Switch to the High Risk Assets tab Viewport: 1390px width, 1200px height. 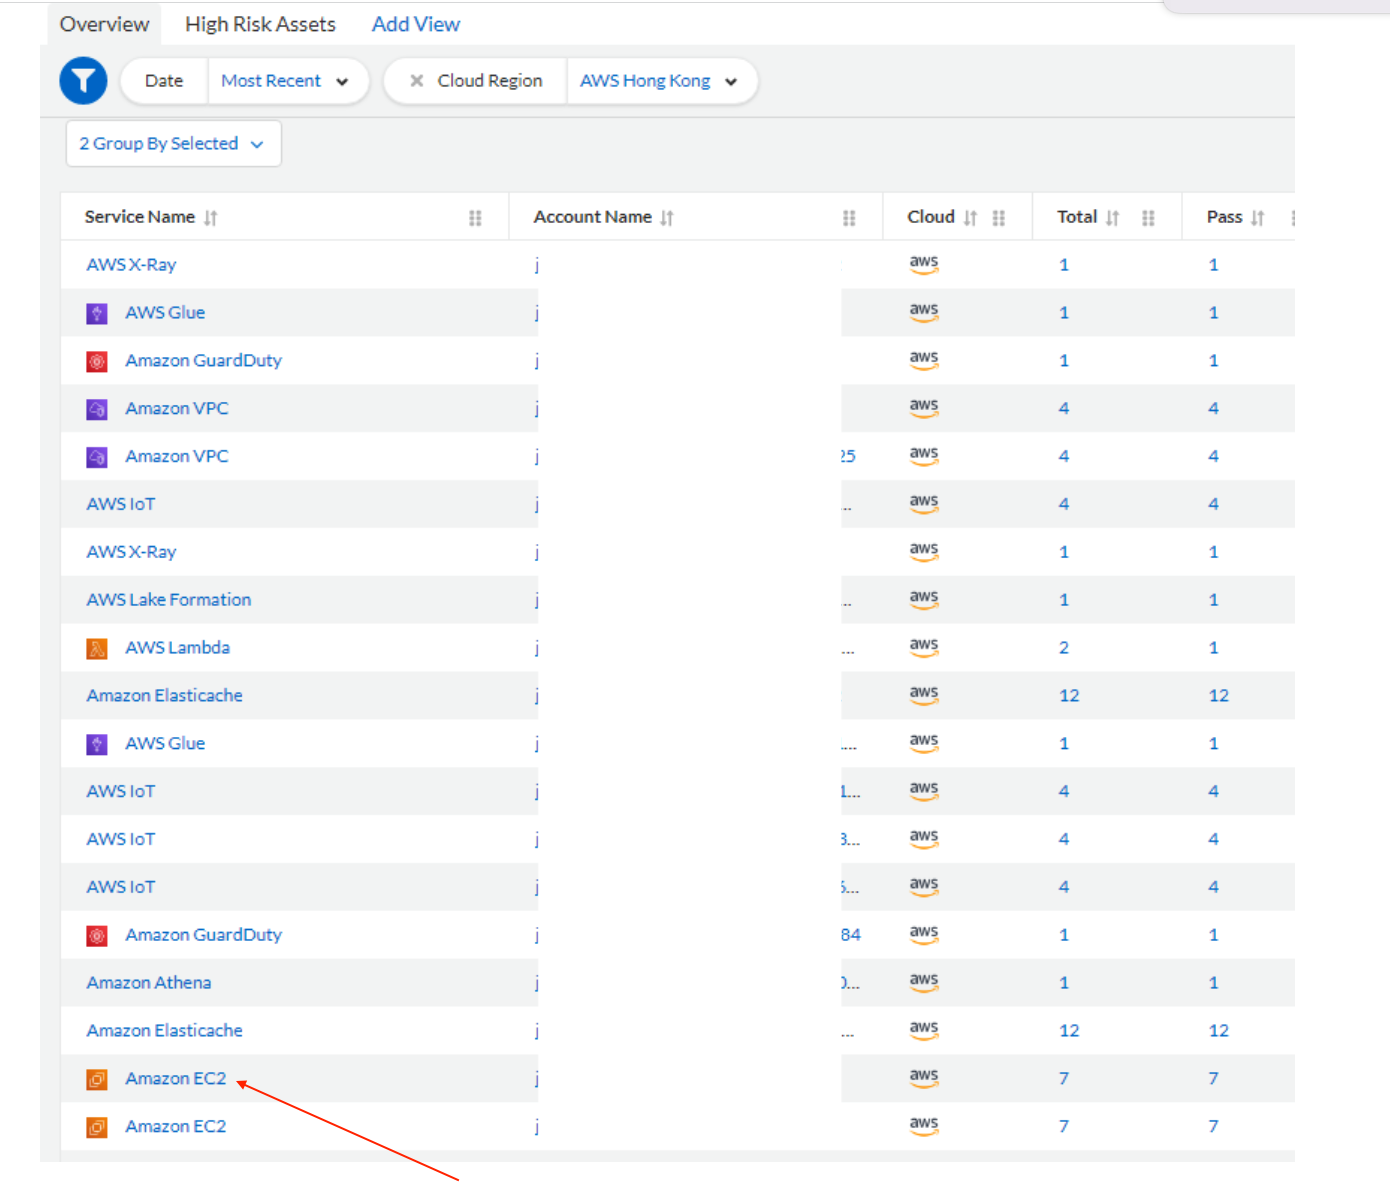point(260,24)
